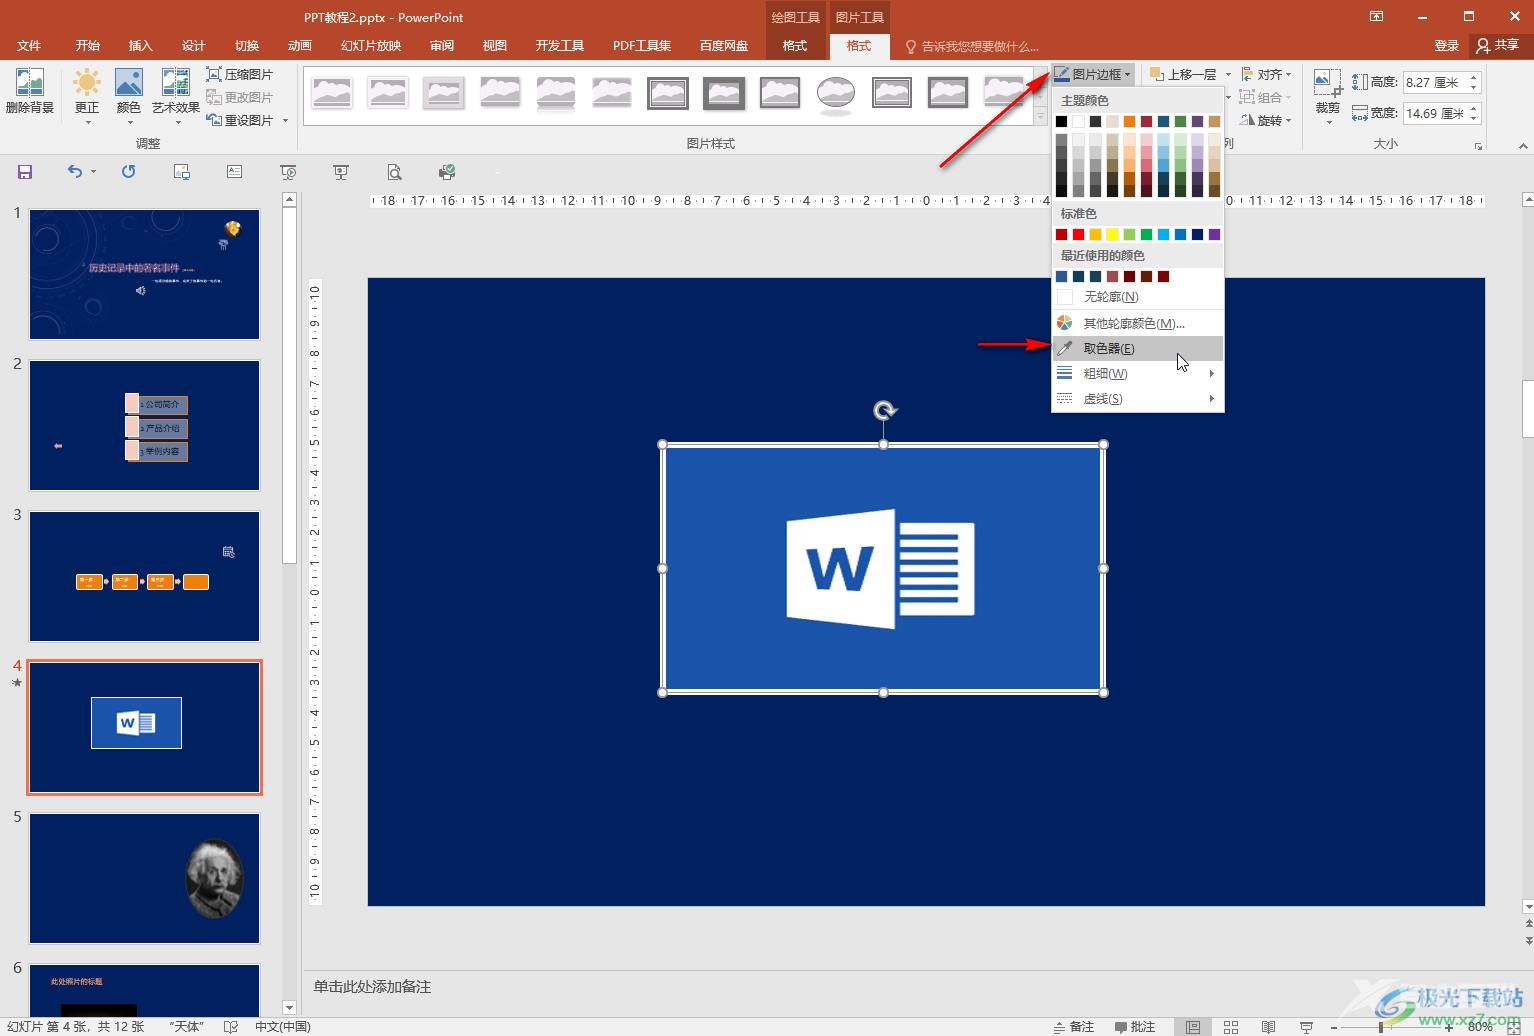
Task: Click Compress Pictures (压缩图片)
Action: pos(240,74)
